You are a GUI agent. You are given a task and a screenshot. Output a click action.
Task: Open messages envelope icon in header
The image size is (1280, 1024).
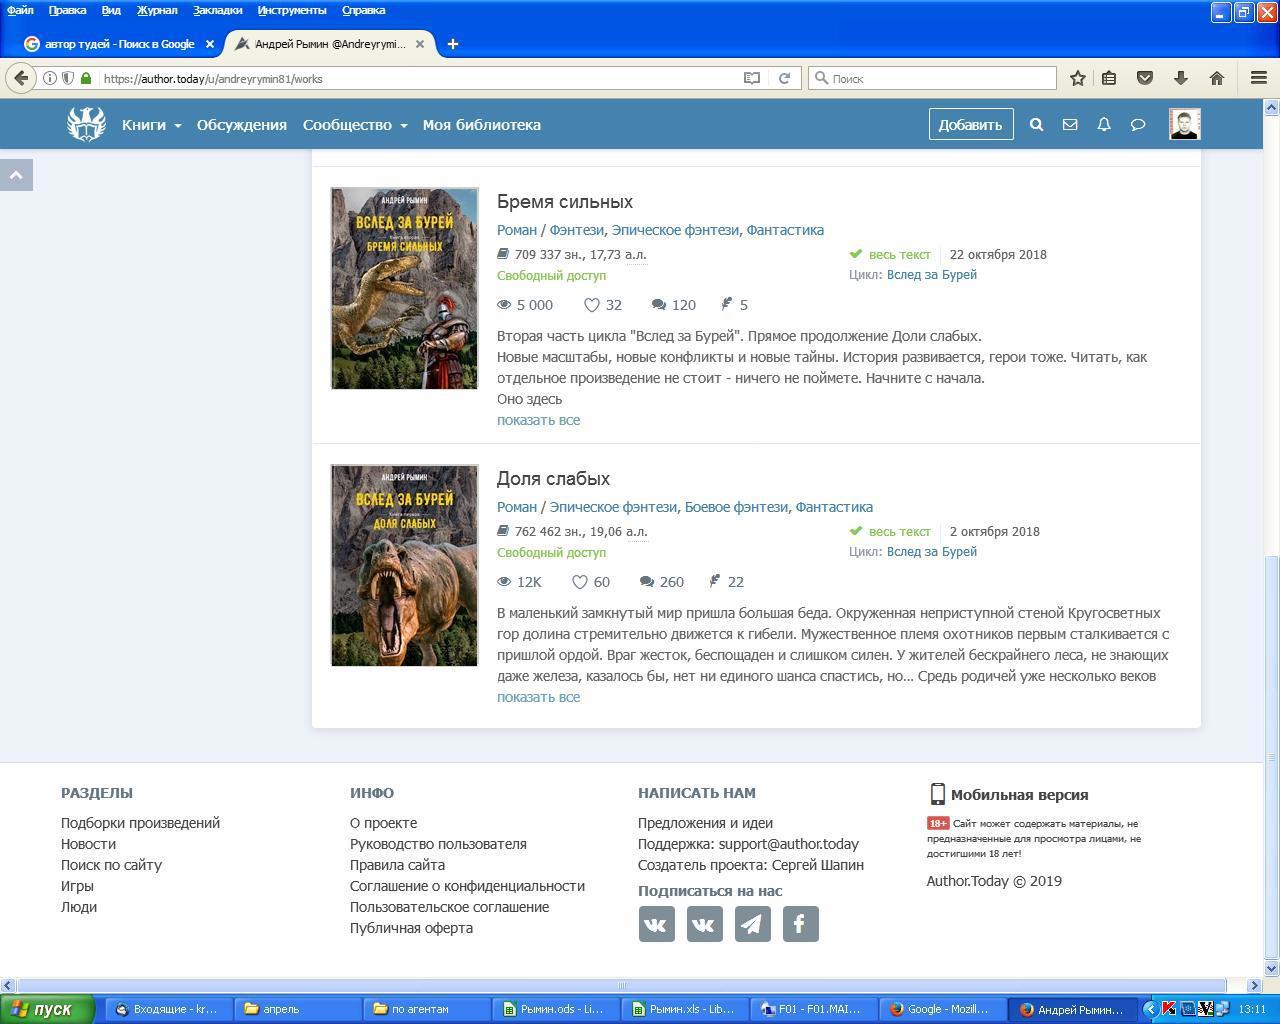[x=1070, y=125]
